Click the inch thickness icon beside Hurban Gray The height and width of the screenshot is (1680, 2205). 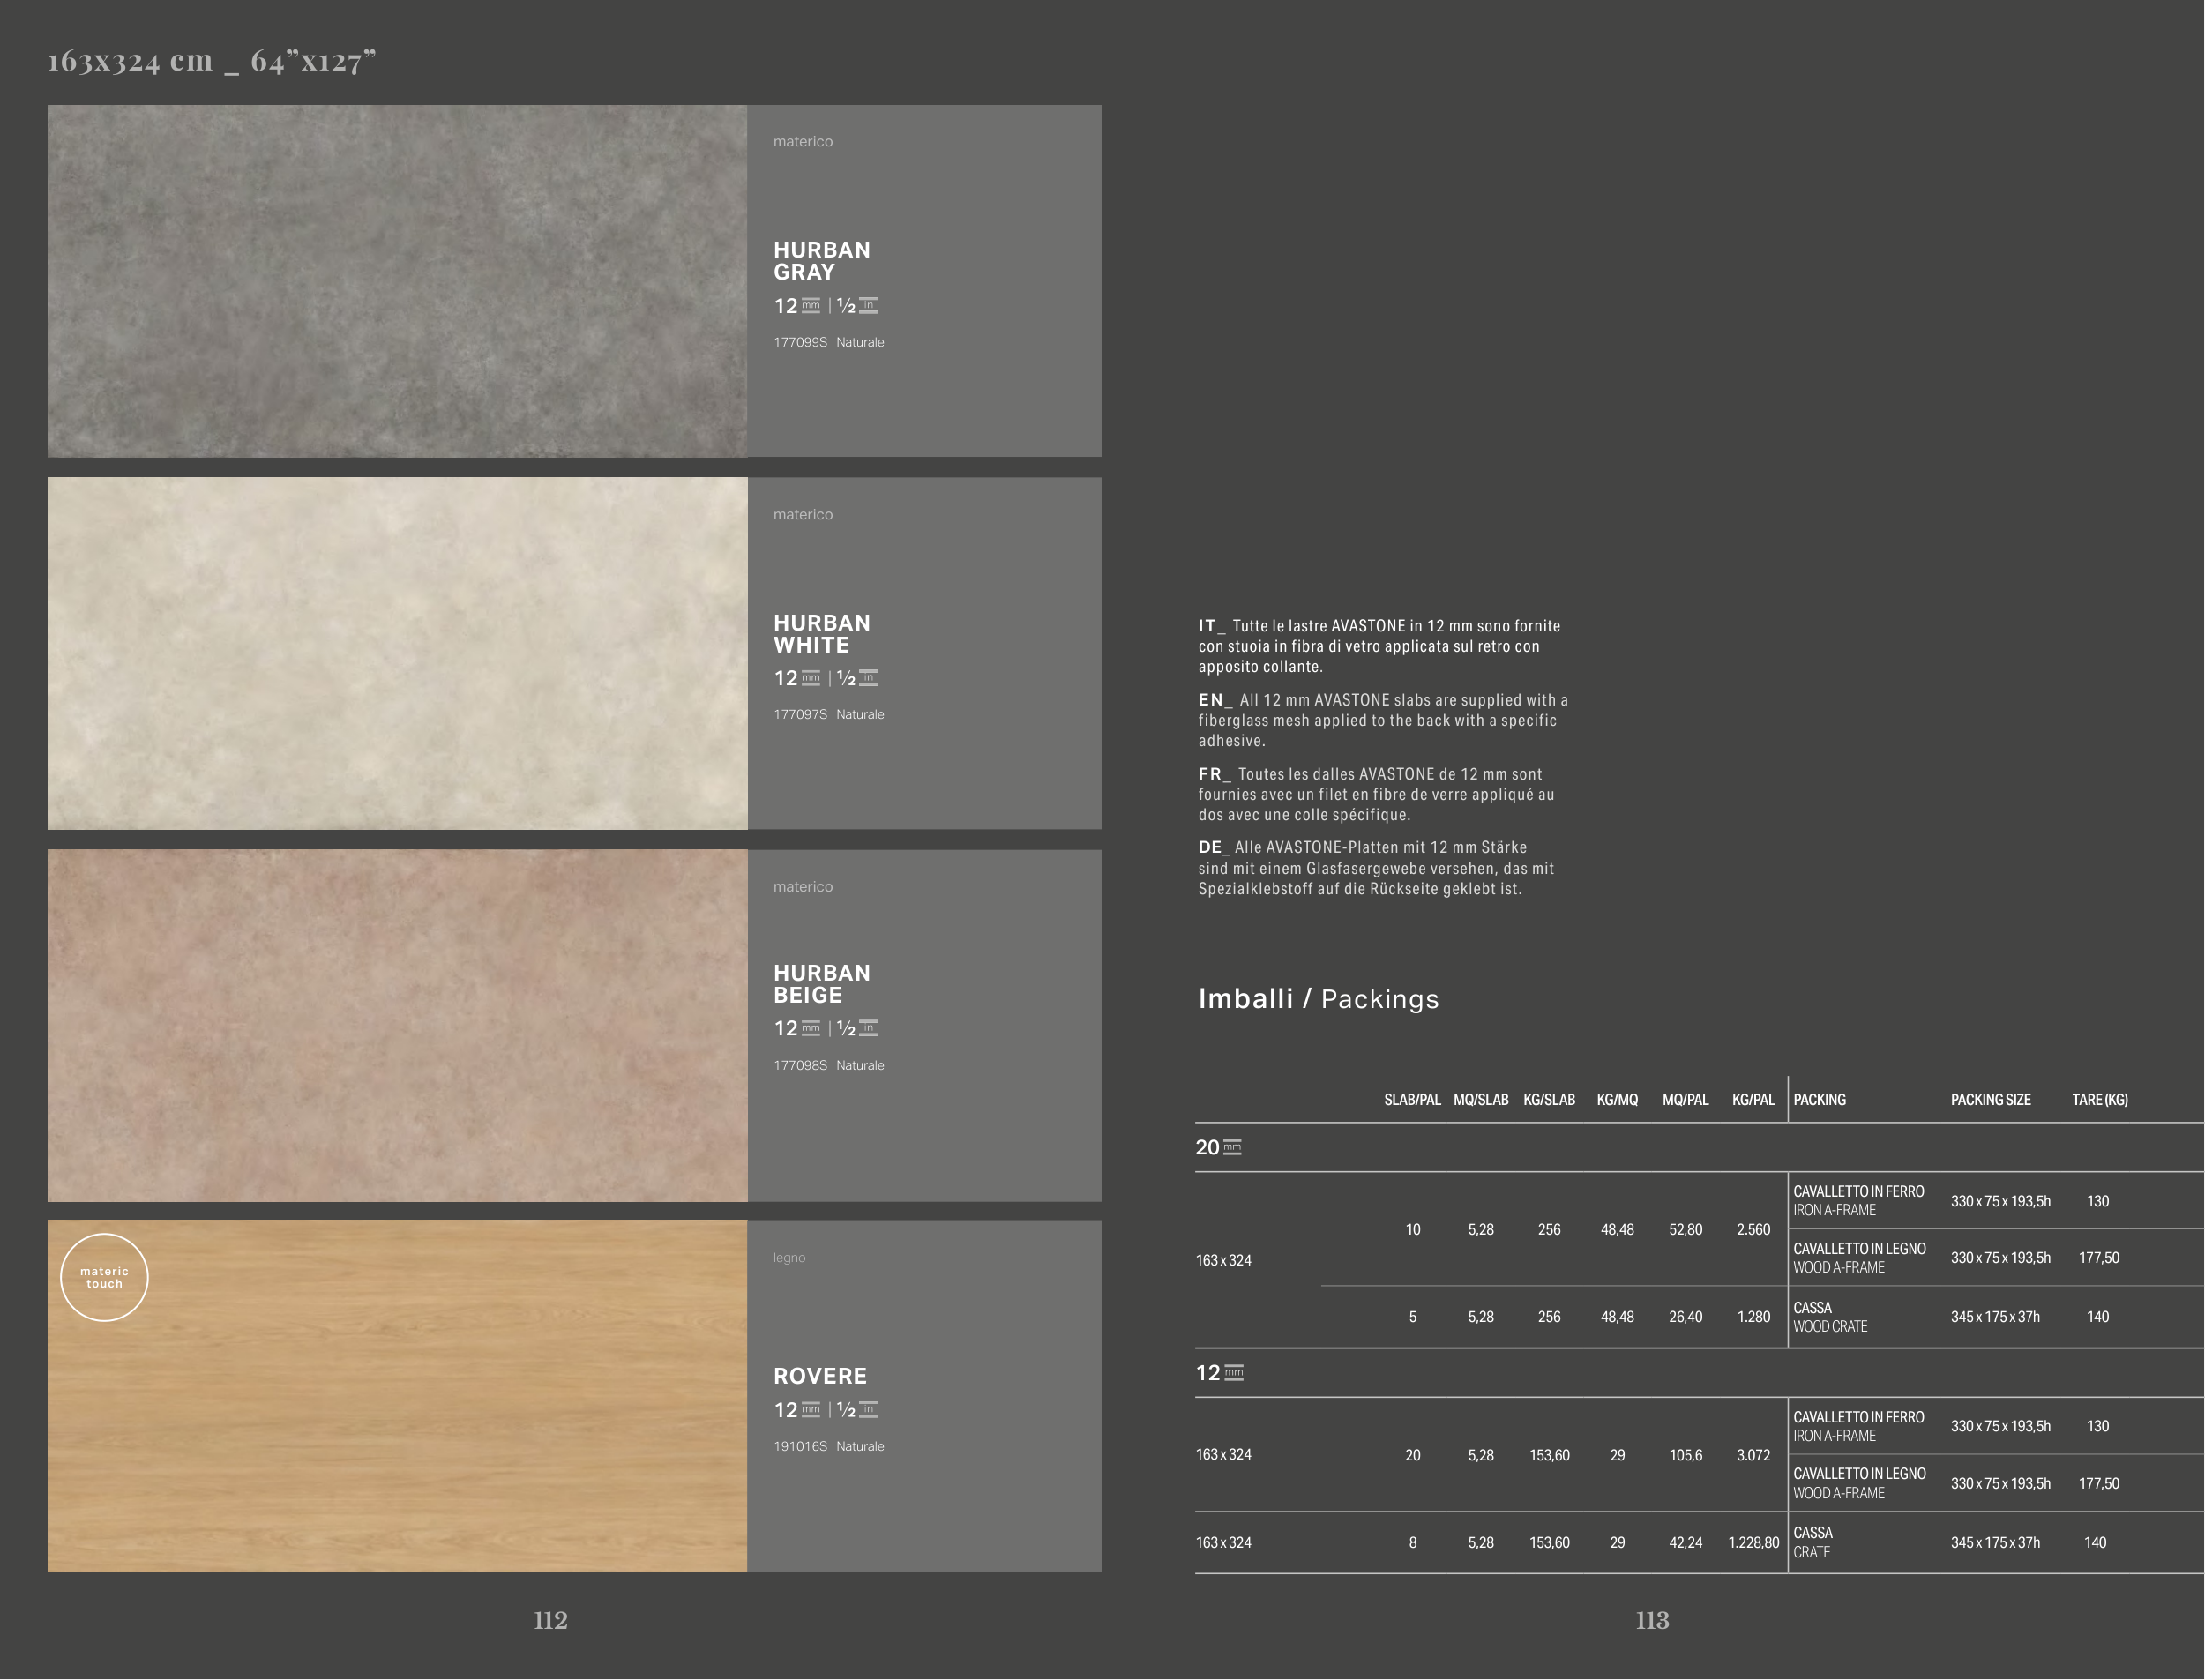click(x=868, y=306)
